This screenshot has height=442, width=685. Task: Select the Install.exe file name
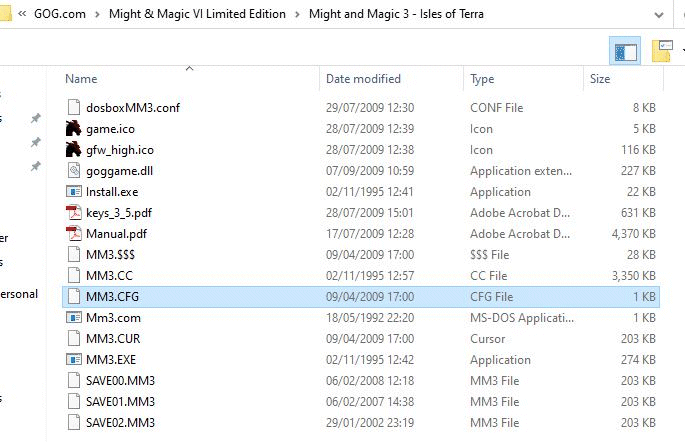click(x=112, y=191)
